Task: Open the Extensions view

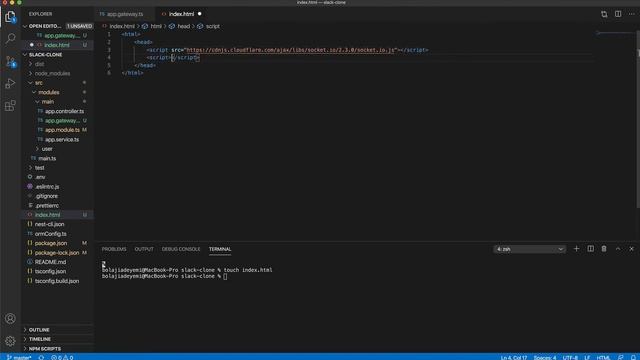Action: tap(10, 106)
